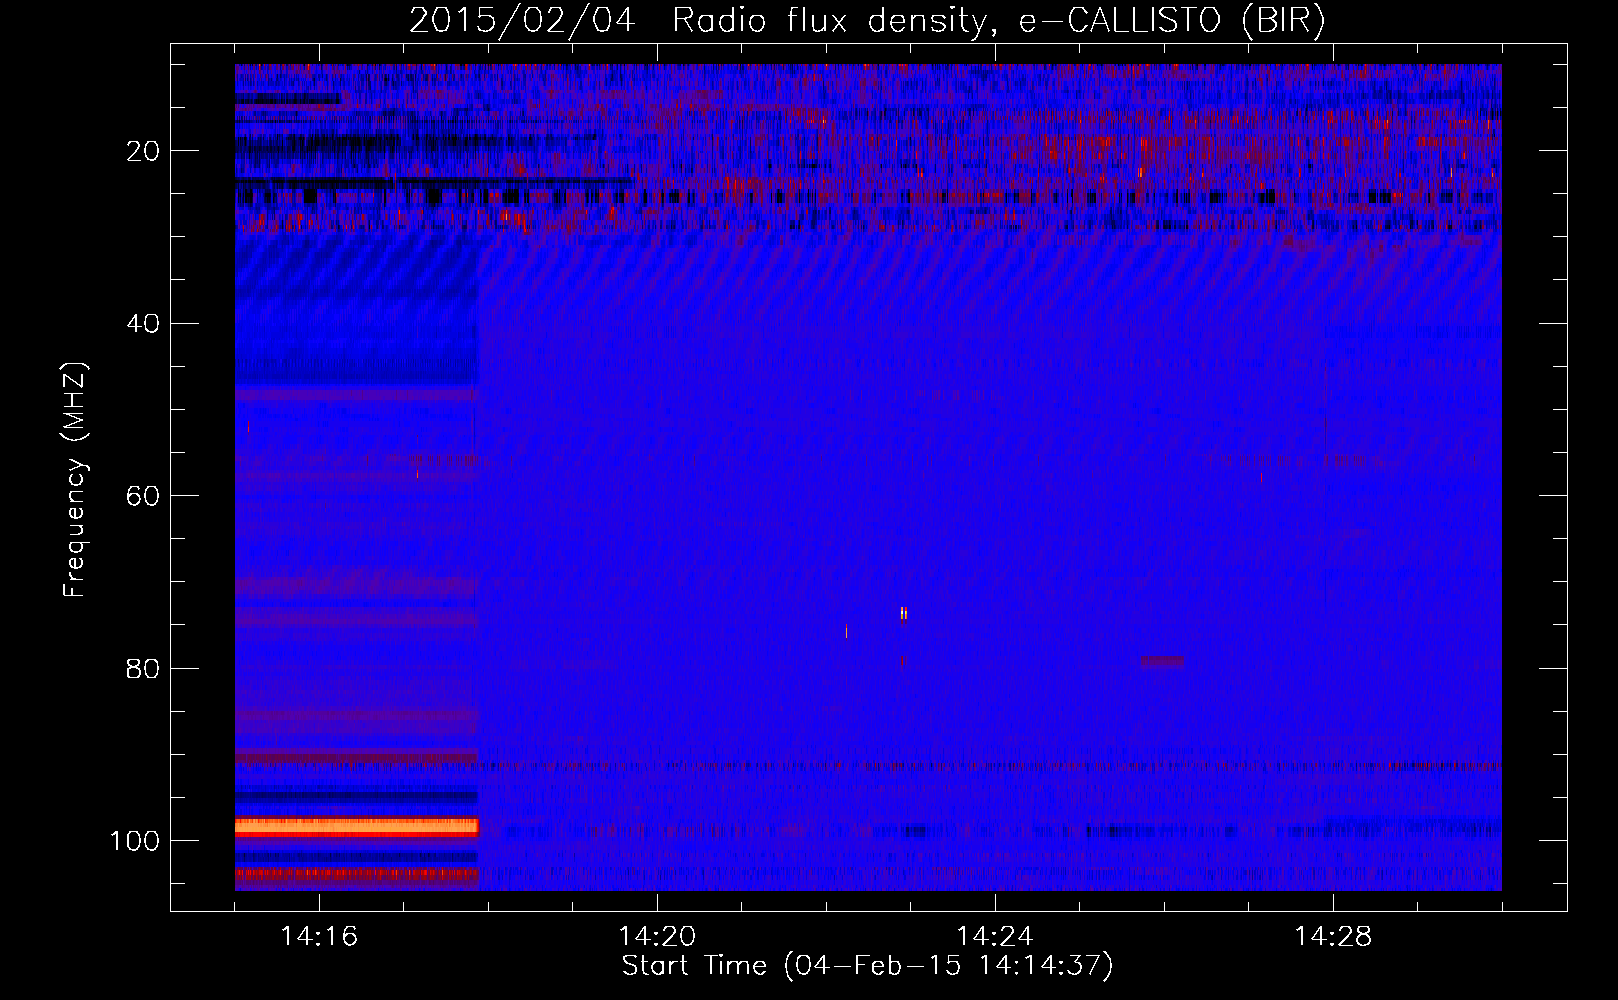Viewport: 1618px width, 1000px height.
Task: Click the plot title mentioning e-CALLISTO (BIR)
Action: [x=867, y=20]
